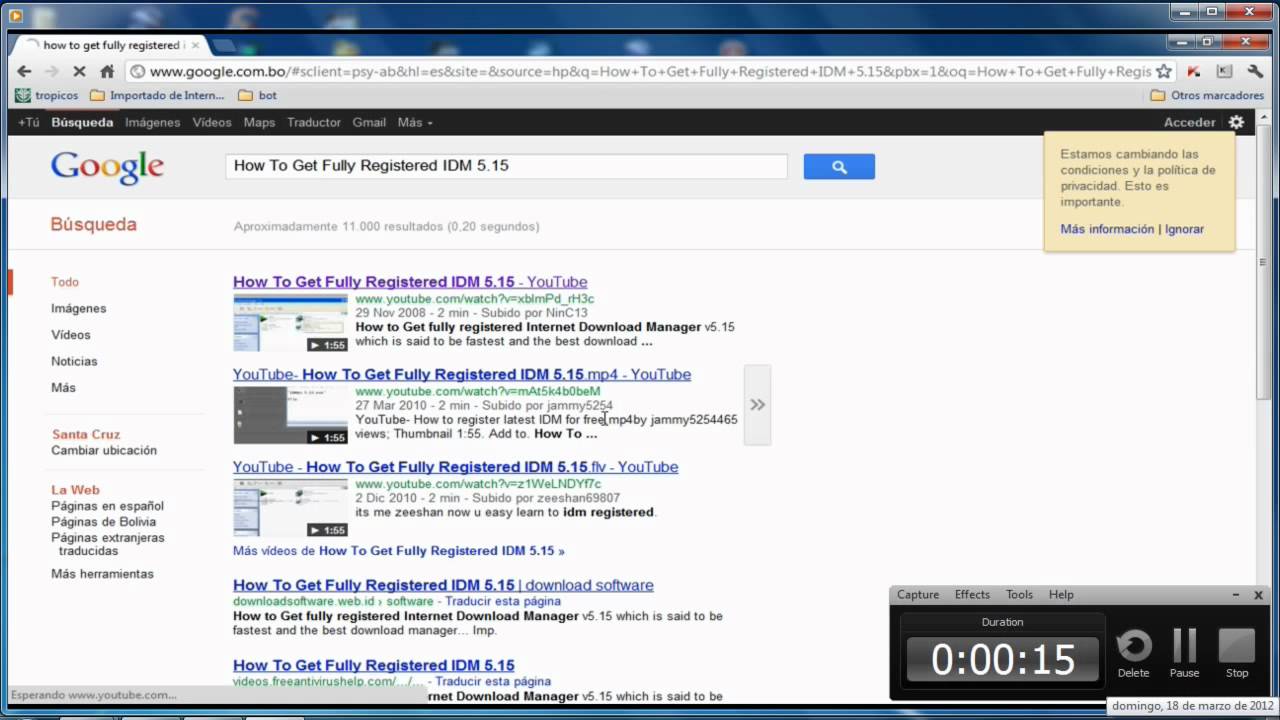Select 'Páginas en español' filter
This screenshot has height=720, width=1280.
click(107, 506)
